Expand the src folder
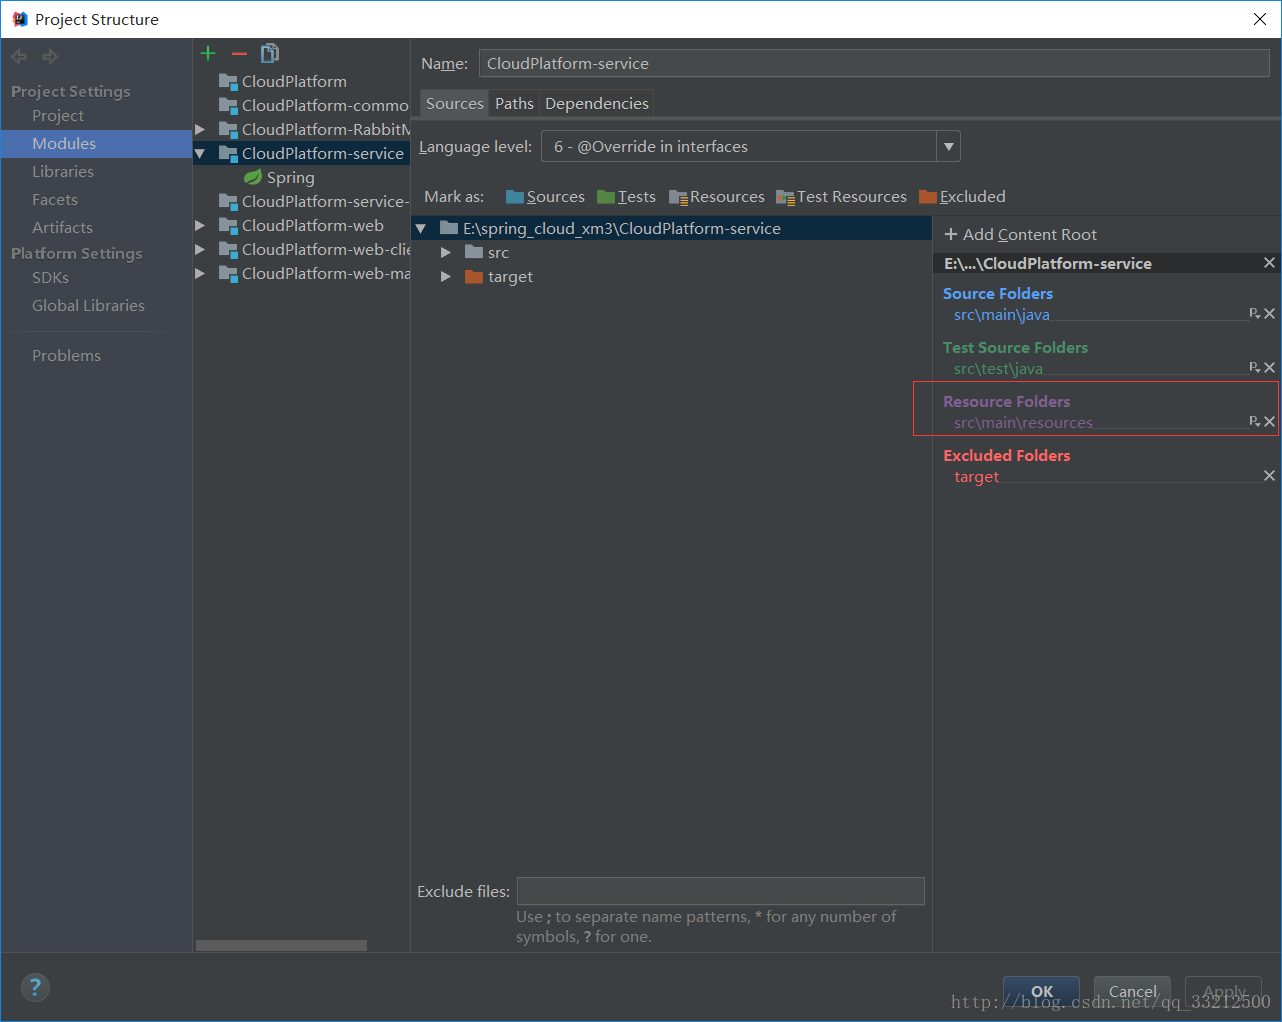This screenshot has height=1022, width=1282. (446, 253)
